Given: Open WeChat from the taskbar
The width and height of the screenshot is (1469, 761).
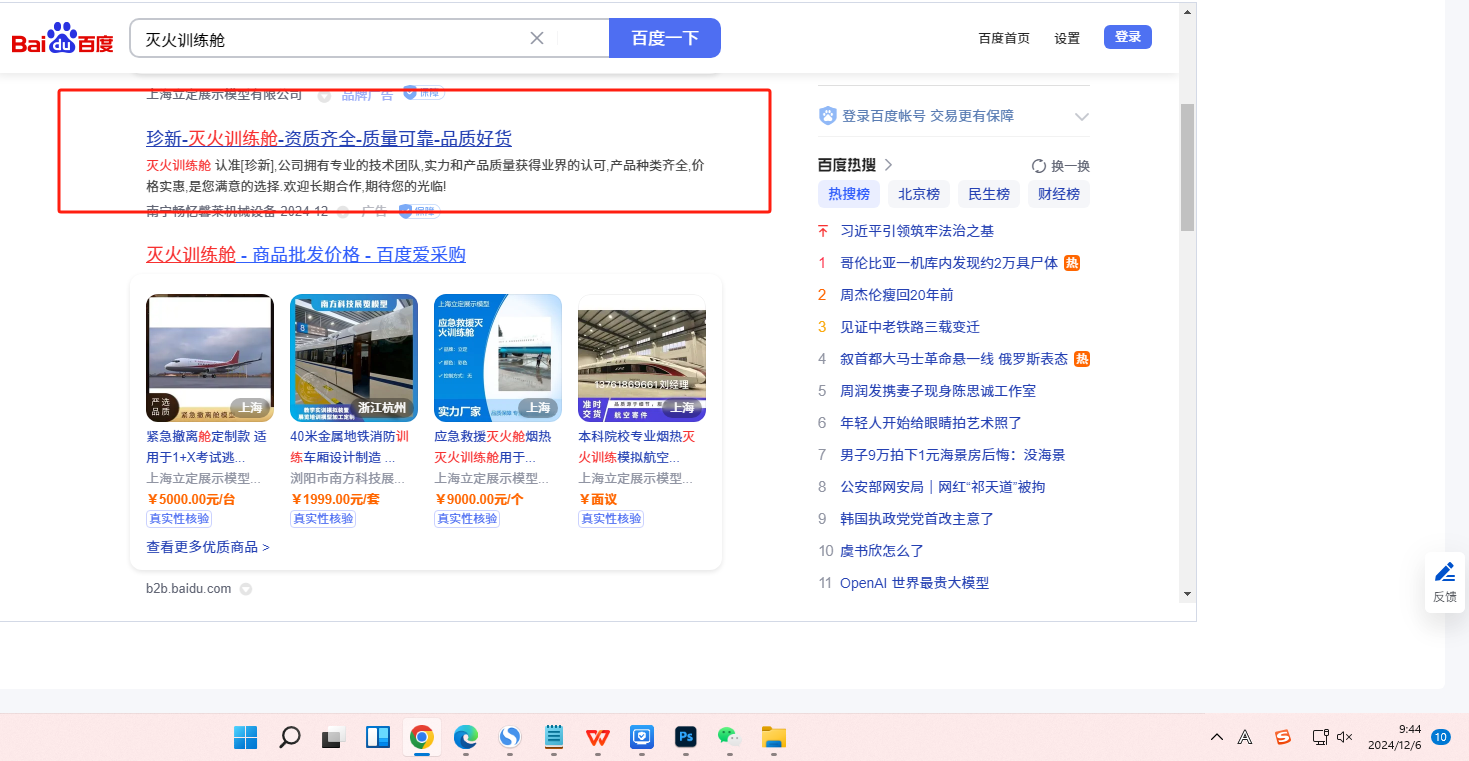Looking at the screenshot, I should [x=728, y=738].
